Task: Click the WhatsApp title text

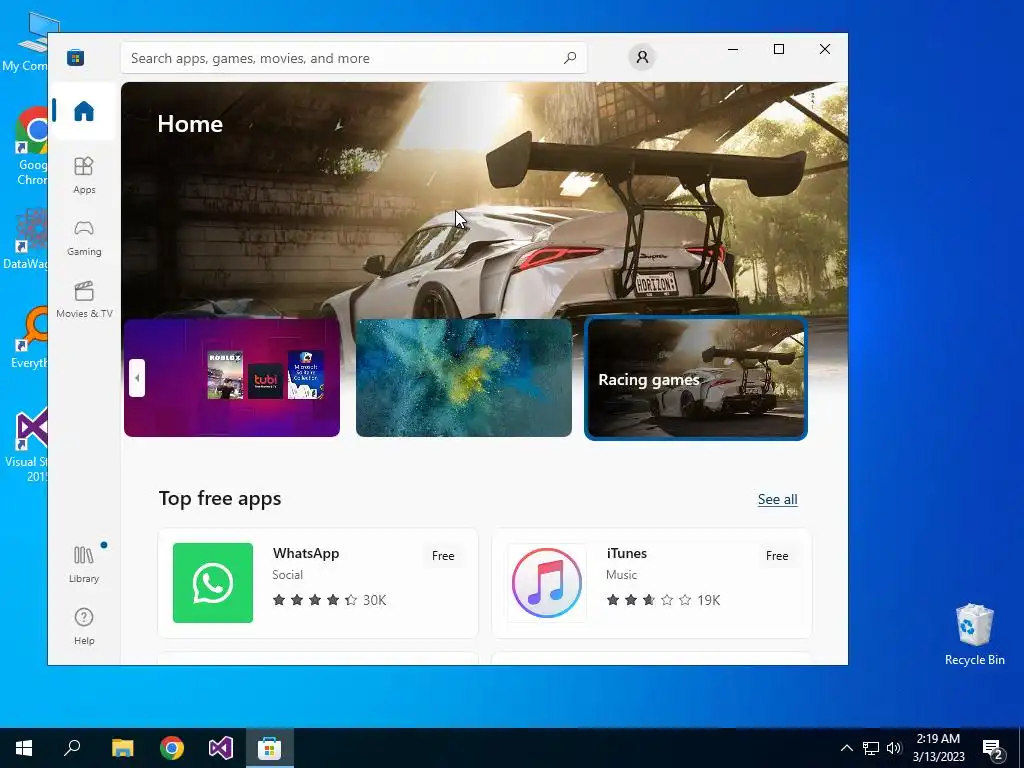Action: click(306, 553)
